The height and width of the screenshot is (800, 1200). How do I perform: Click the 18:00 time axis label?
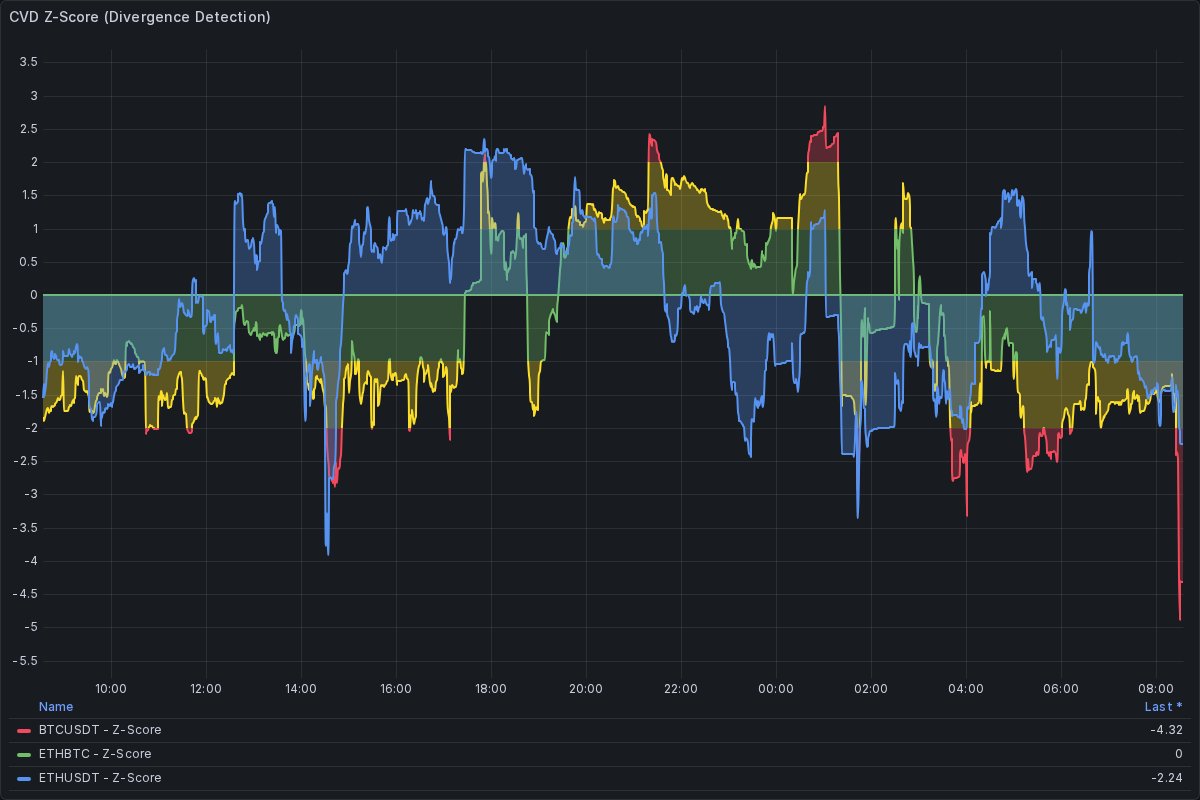(x=491, y=688)
